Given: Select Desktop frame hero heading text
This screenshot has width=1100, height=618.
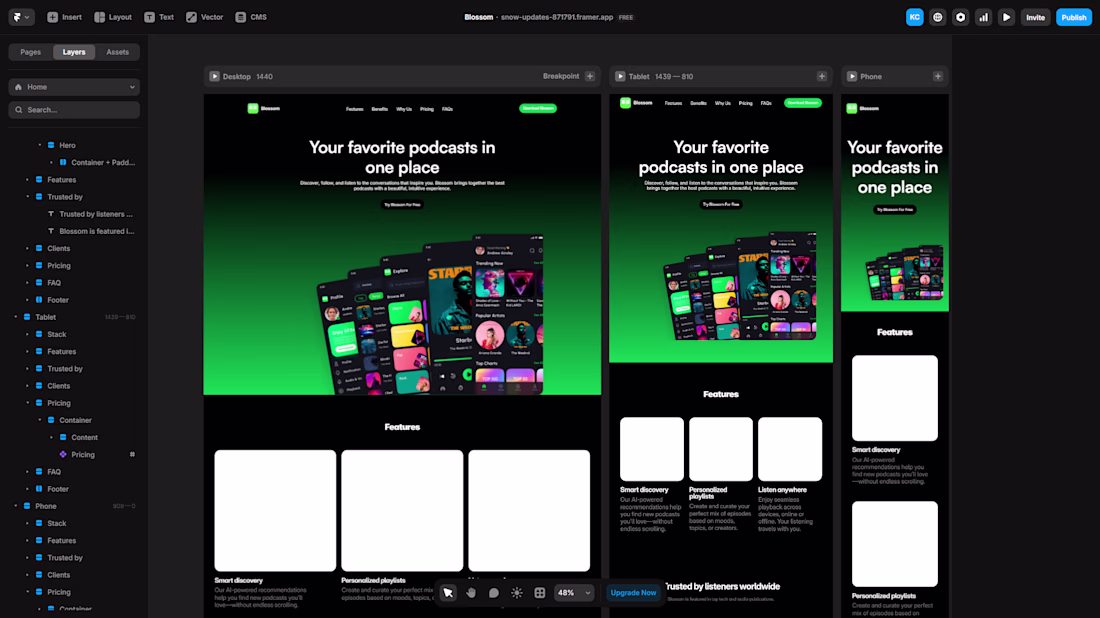Looking at the screenshot, I should (402, 157).
